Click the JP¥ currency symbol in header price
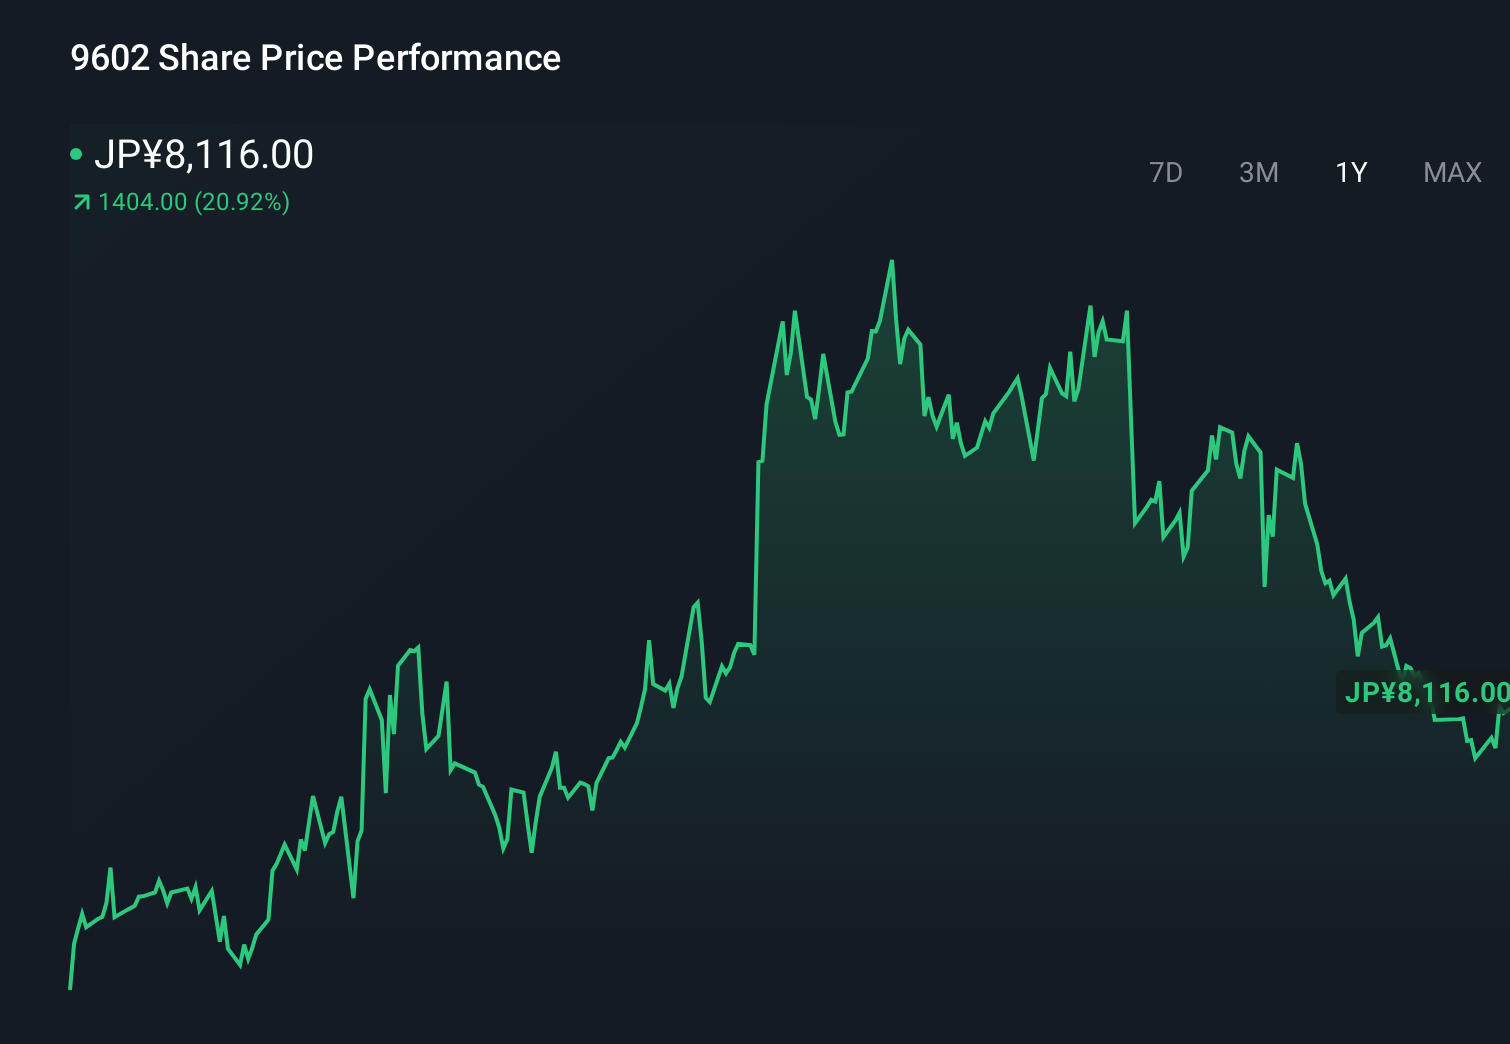1510x1044 pixels. click(127, 155)
